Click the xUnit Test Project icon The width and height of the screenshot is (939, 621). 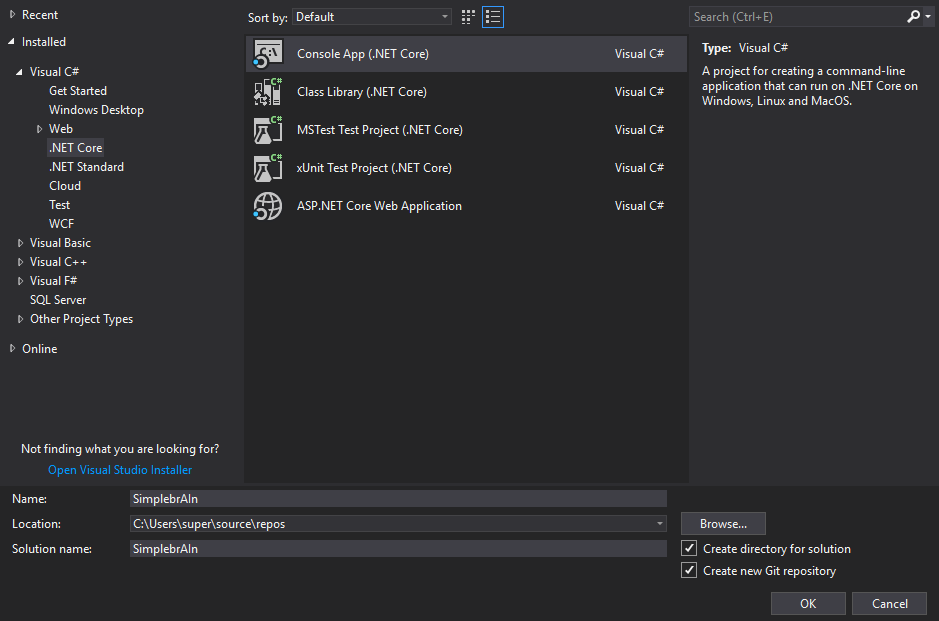tap(268, 168)
